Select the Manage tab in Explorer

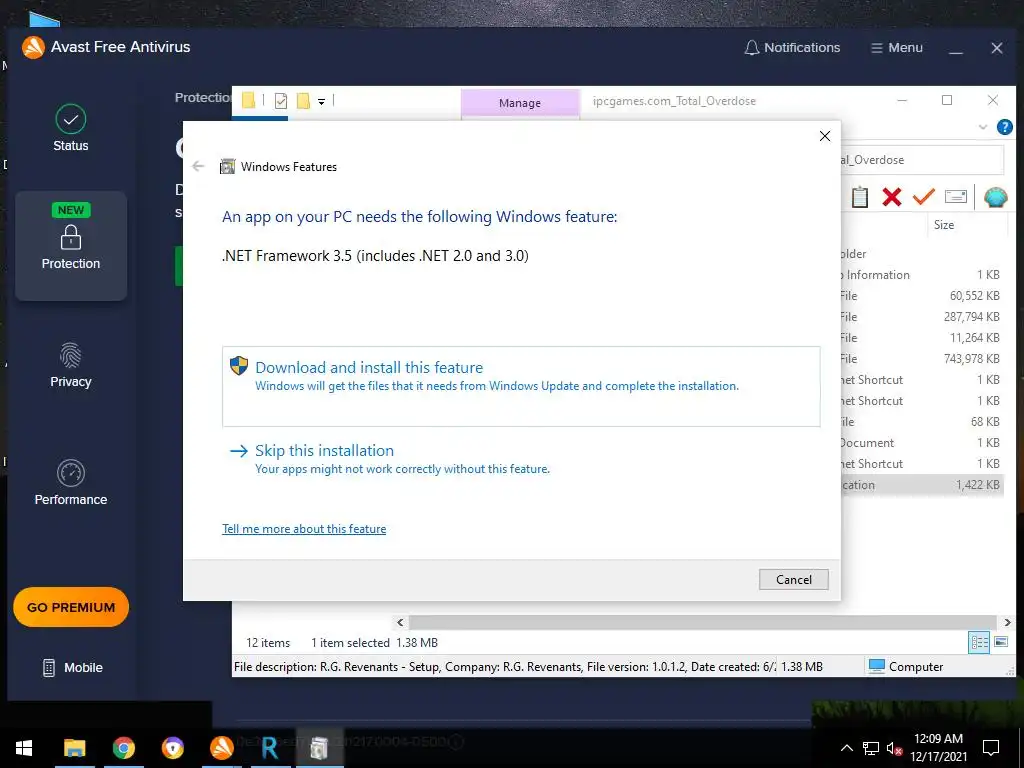(x=520, y=103)
